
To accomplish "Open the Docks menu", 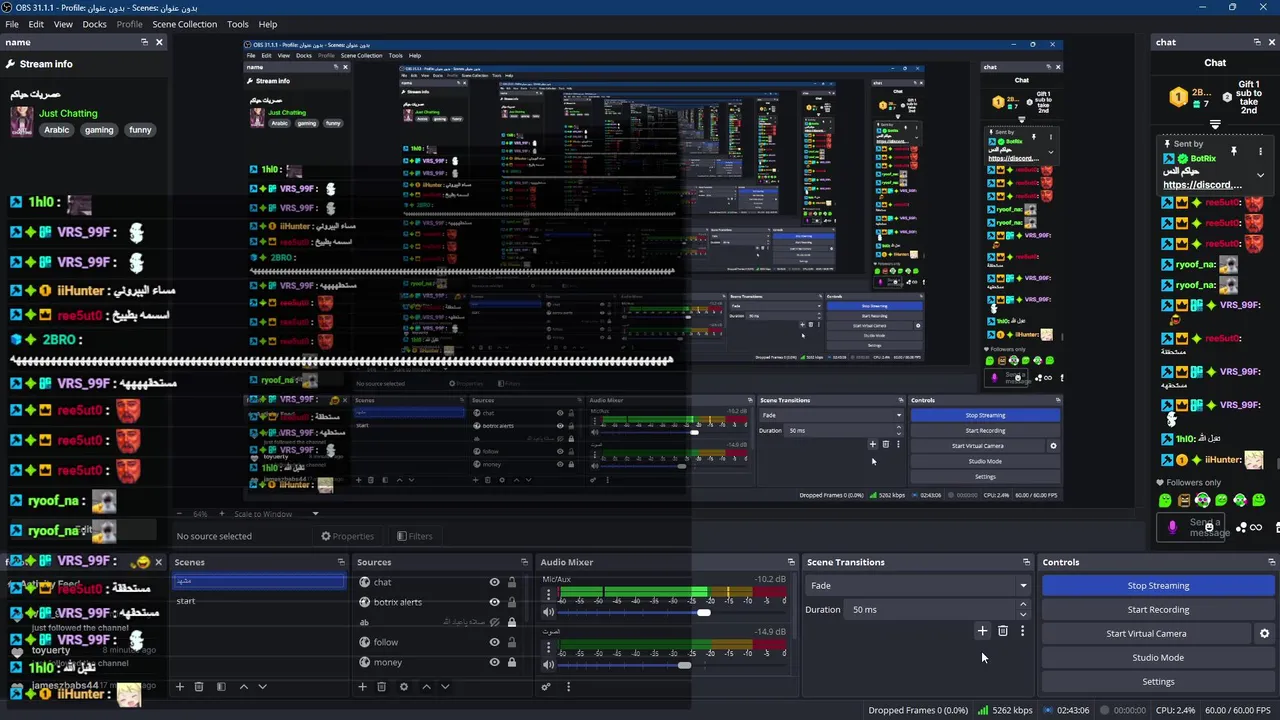I will pyautogui.click(x=94, y=24).
